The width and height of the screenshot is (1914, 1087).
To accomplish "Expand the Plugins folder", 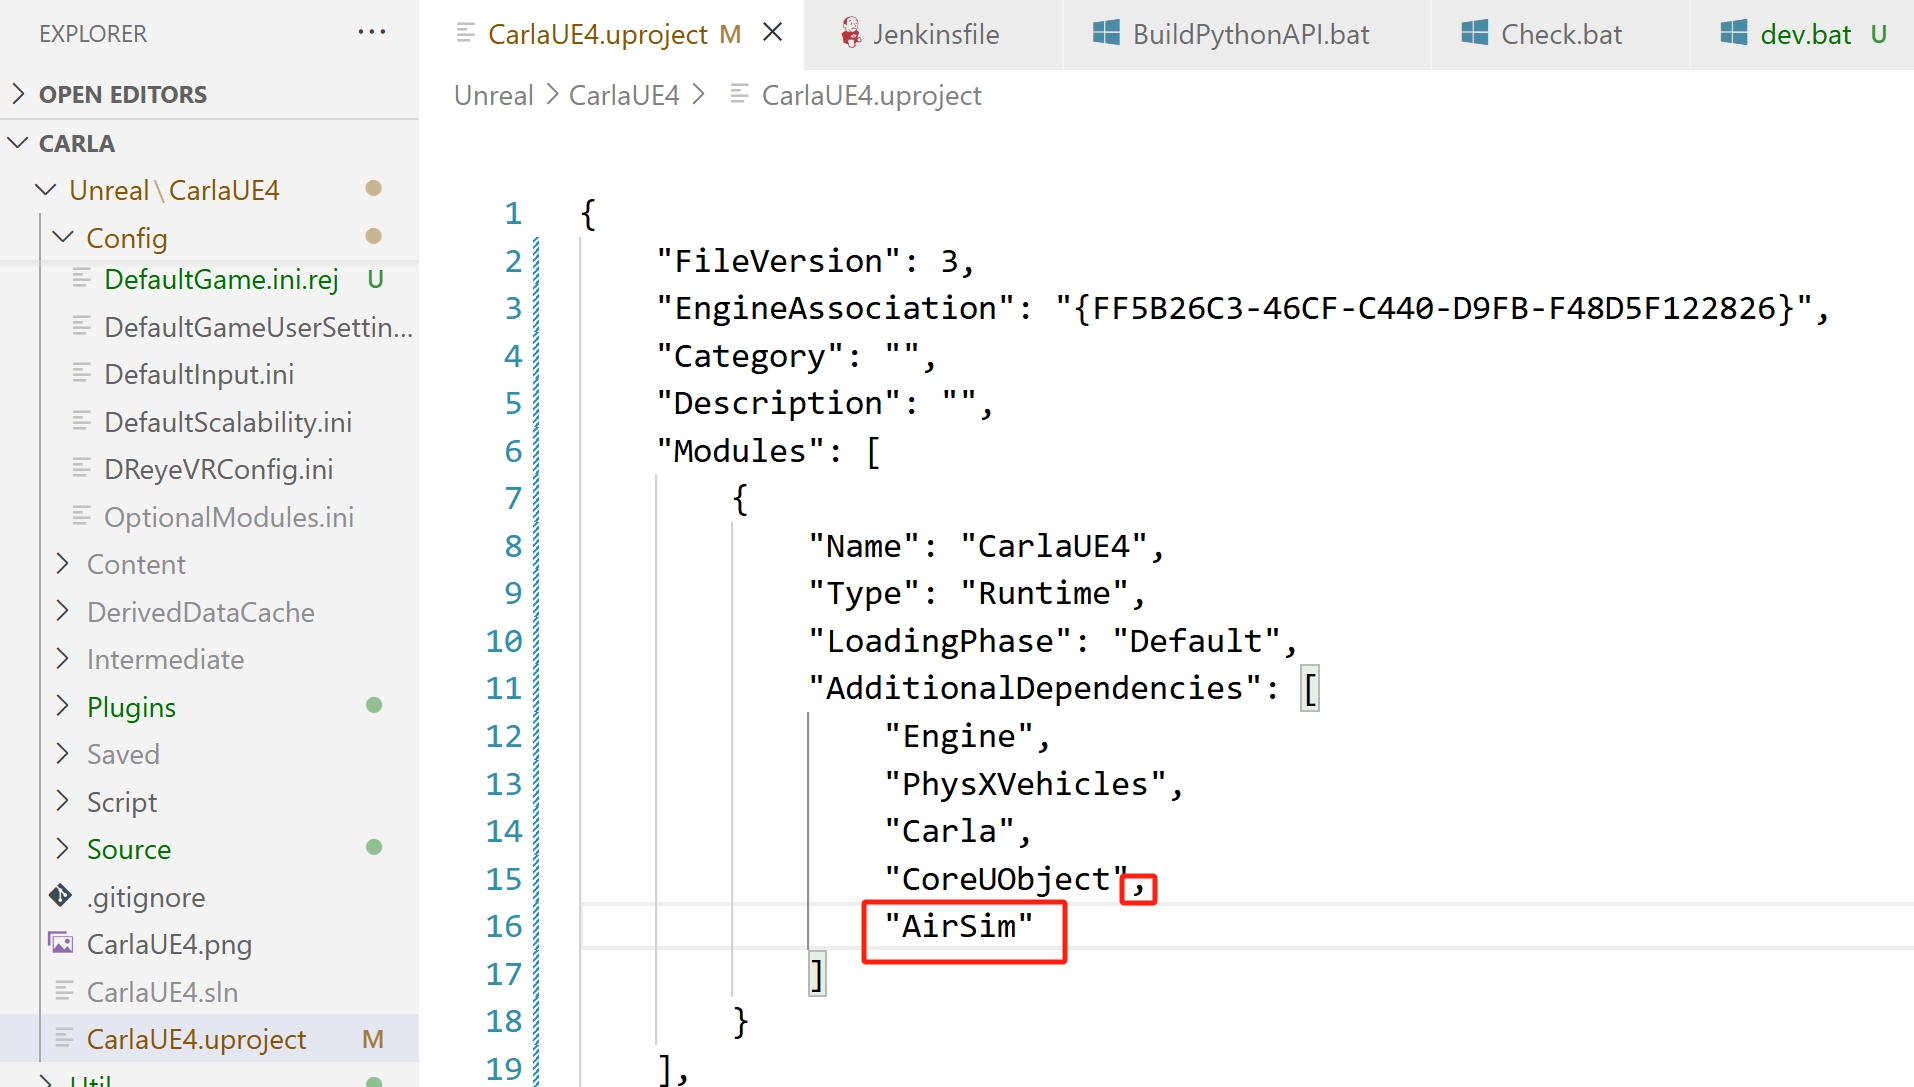I will 63,706.
